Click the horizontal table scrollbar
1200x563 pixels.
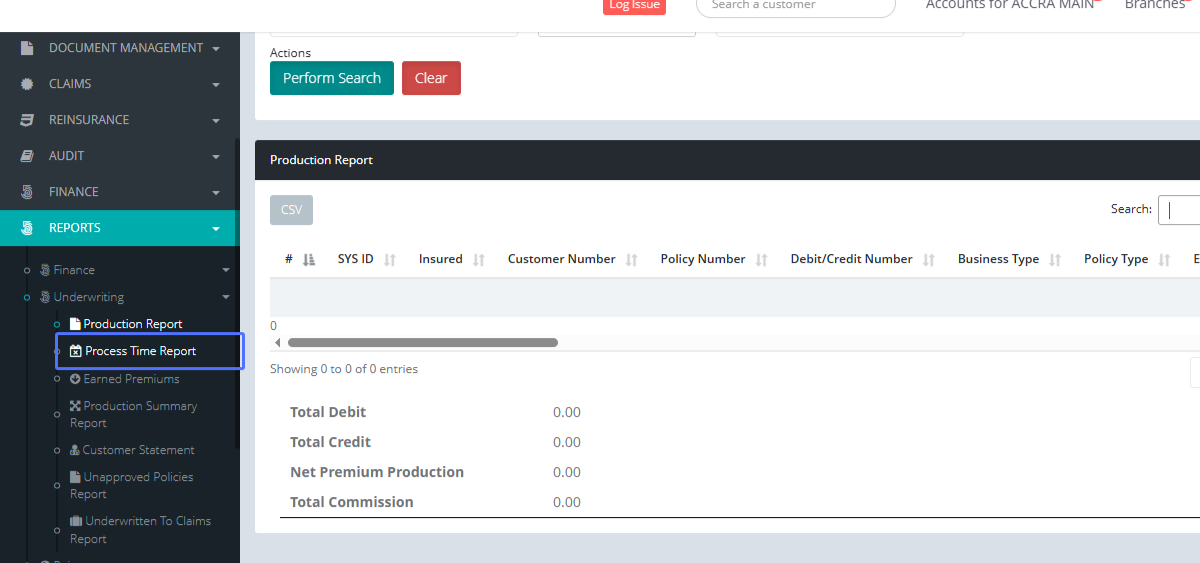[422, 342]
